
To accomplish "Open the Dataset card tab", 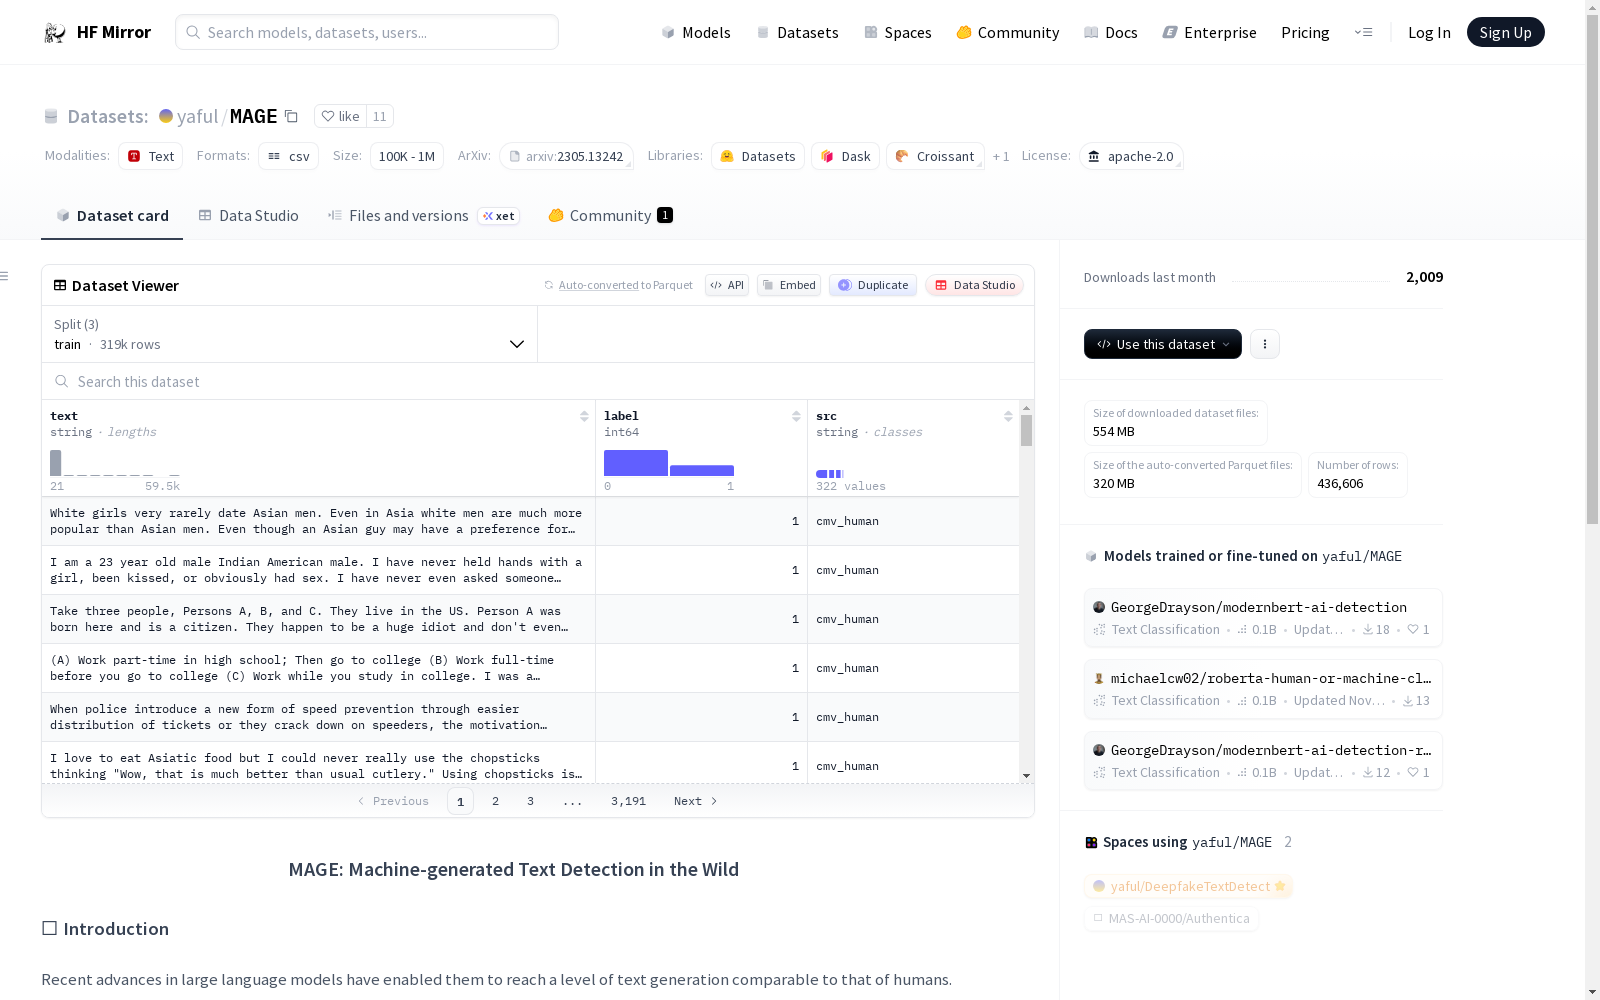I will point(112,216).
